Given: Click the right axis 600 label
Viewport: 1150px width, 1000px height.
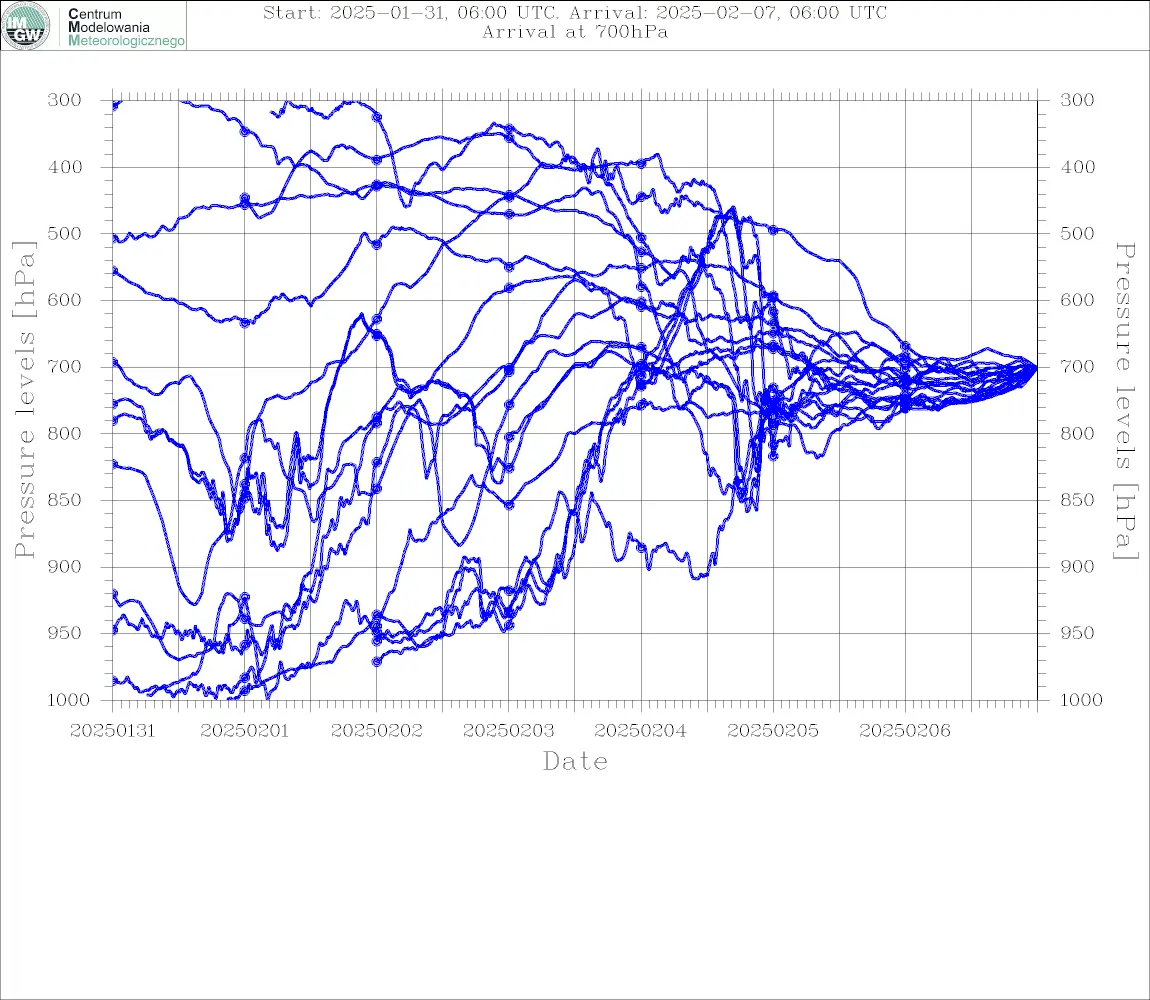Looking at the screenshot, I should 1077,300.
